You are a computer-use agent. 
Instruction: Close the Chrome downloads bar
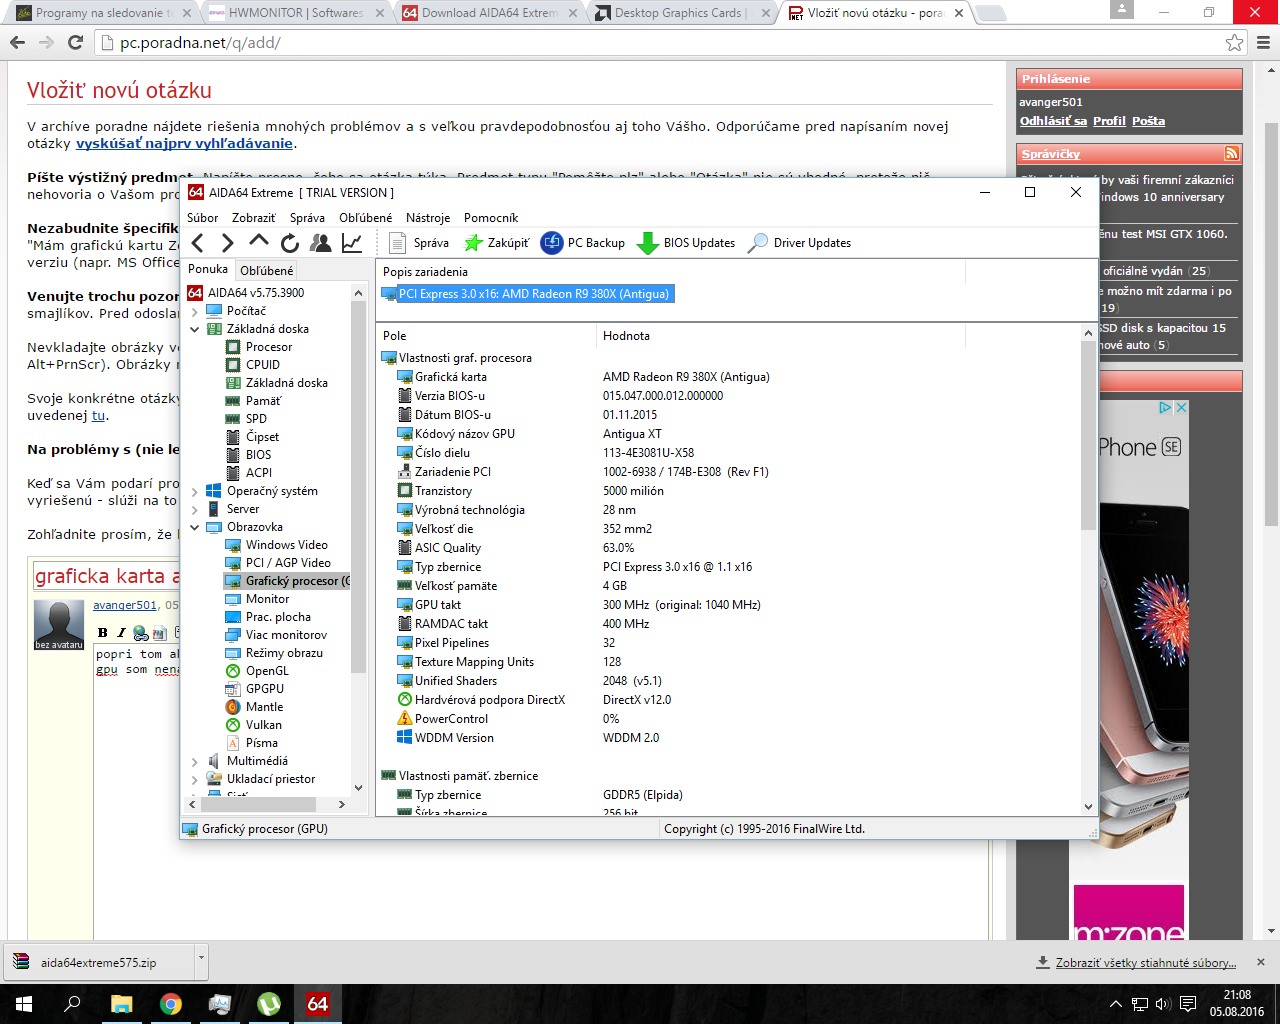(1261, 962)
